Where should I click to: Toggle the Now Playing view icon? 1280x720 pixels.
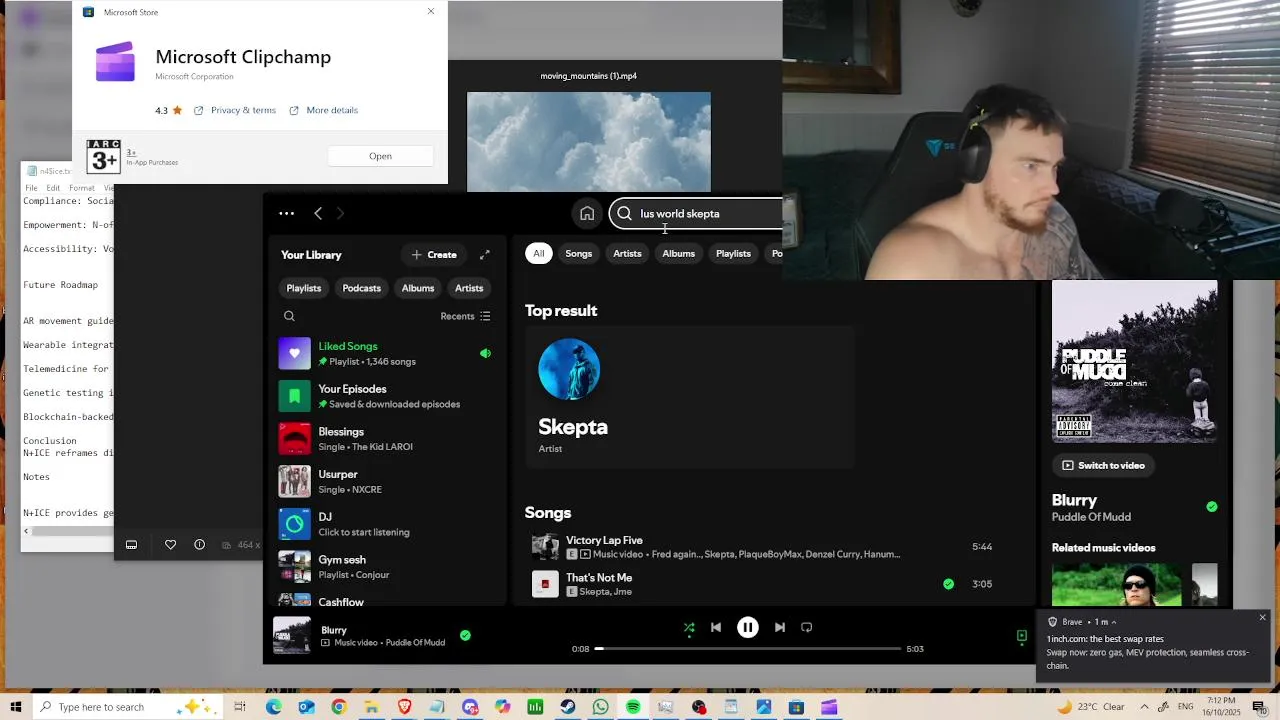(1021, 635)
